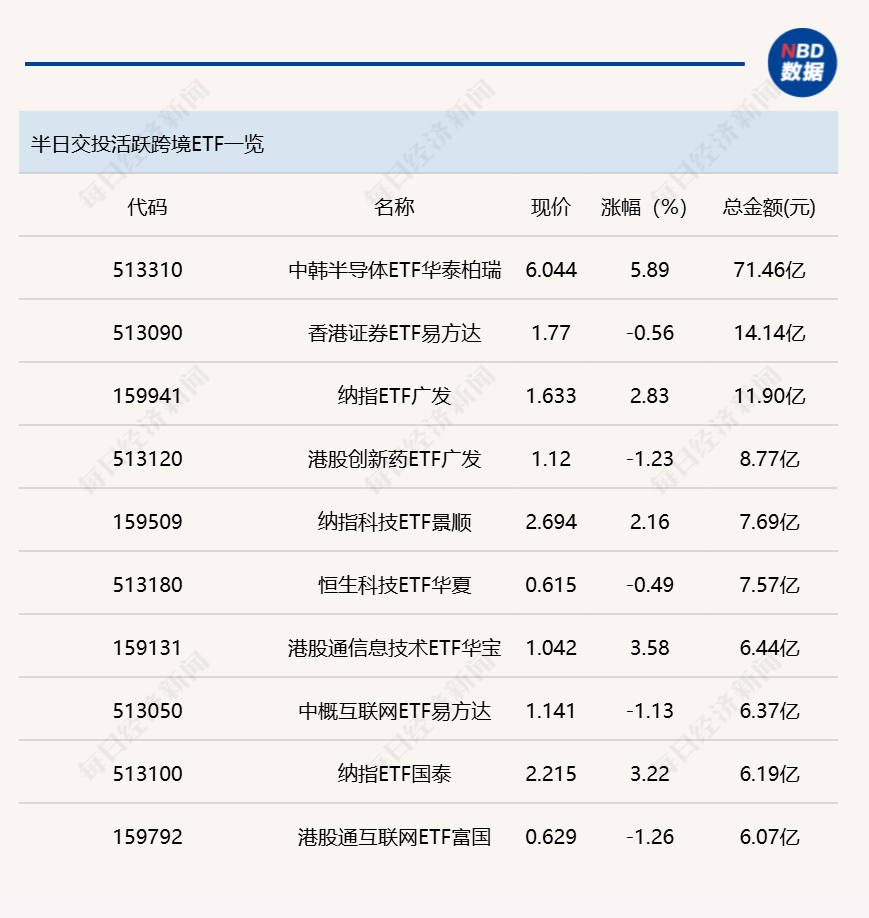Screen dimensions: 869x918
Task: Click total amount 8.77亿
Action: pos(769,459)
